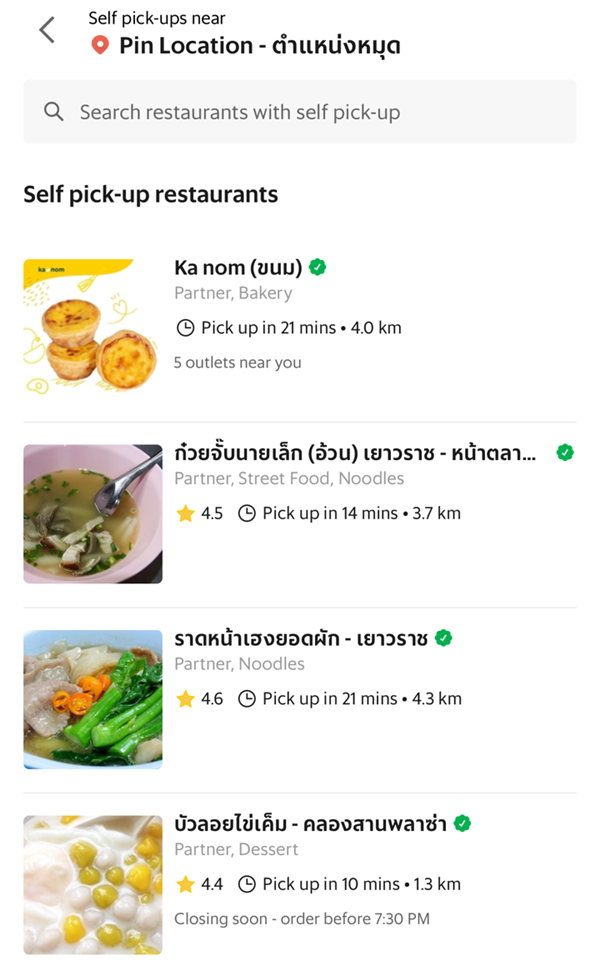
Task: Click the search magnifier icon
Action: click(x=53, y=112)
